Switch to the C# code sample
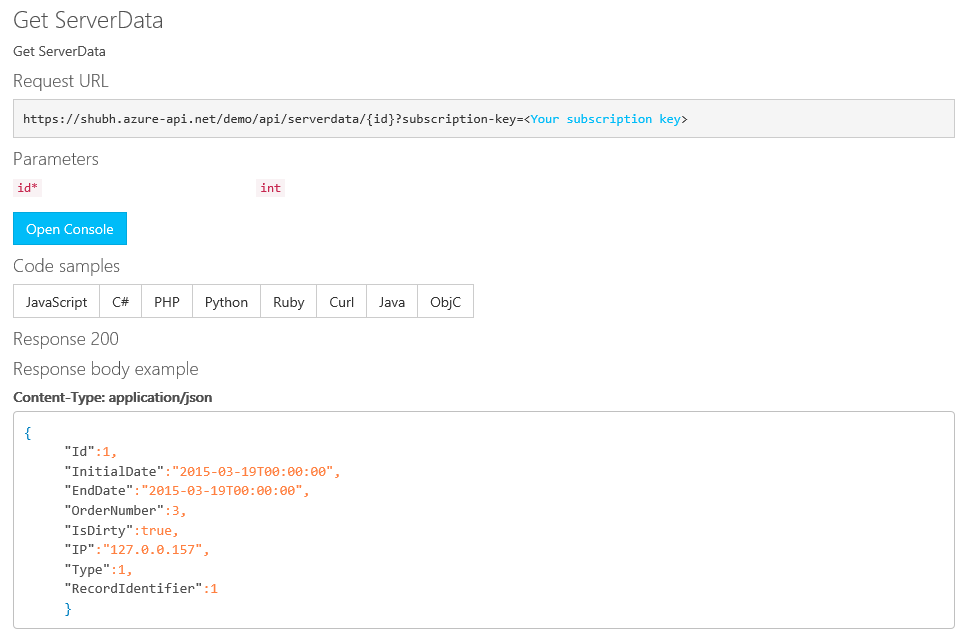Screen dimensions: 972x641 point(121,302)
